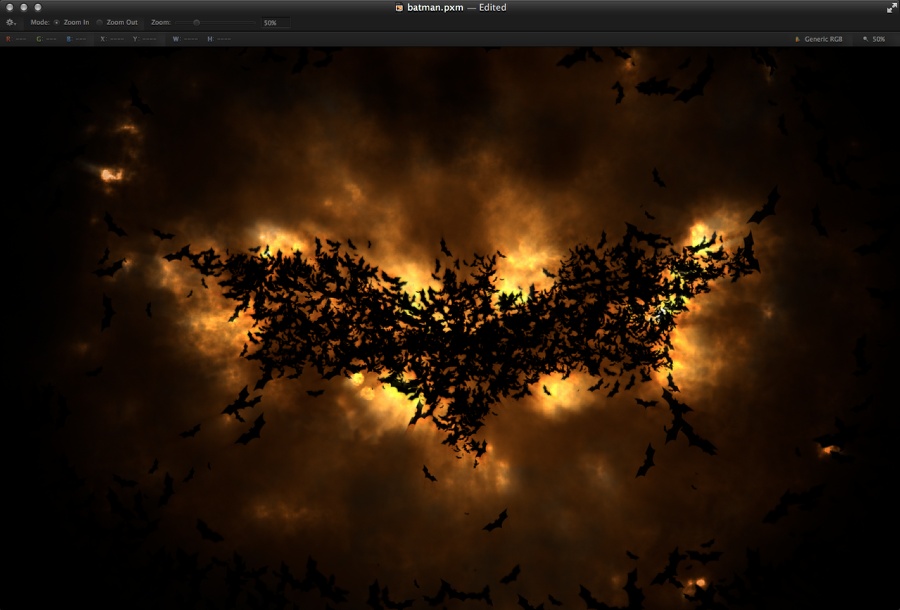Screen dimensions: 900x610
Task: Click the color profile icon beside Generic RGB
Action: click(x=797, y=39)
